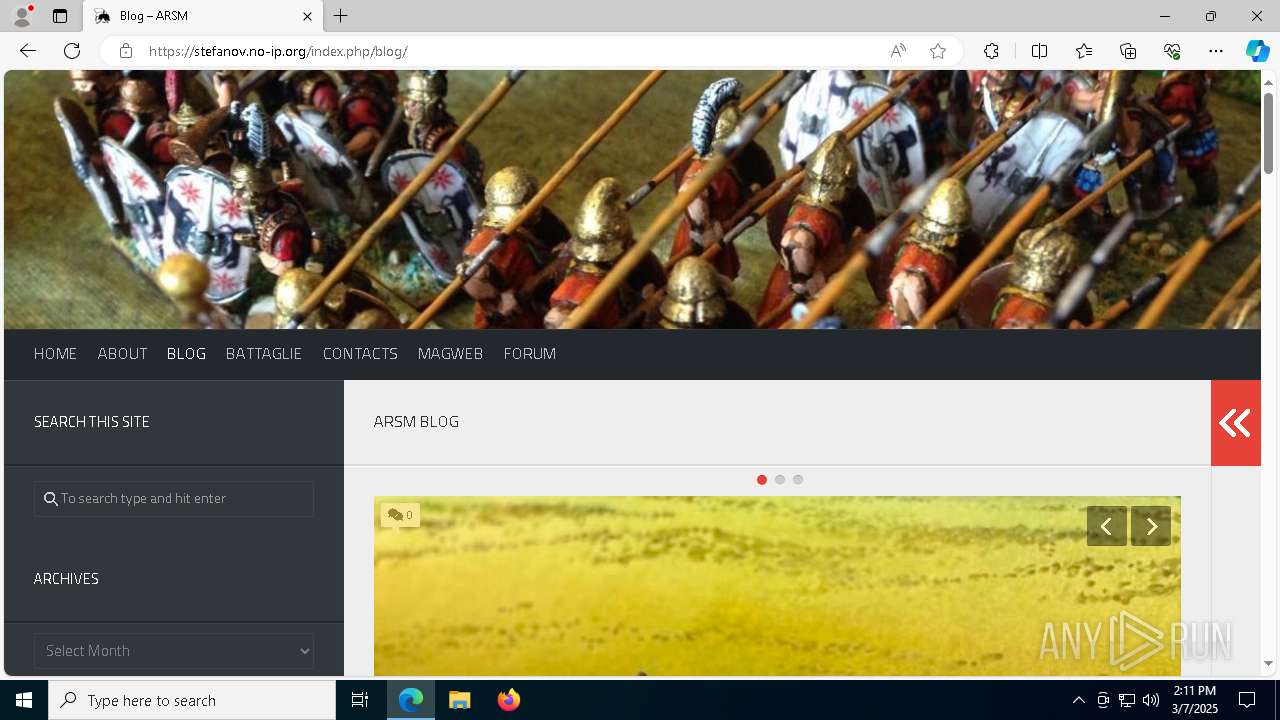Expand the Select Month archives dropdown
The image size is (1280, 720).
174,651
